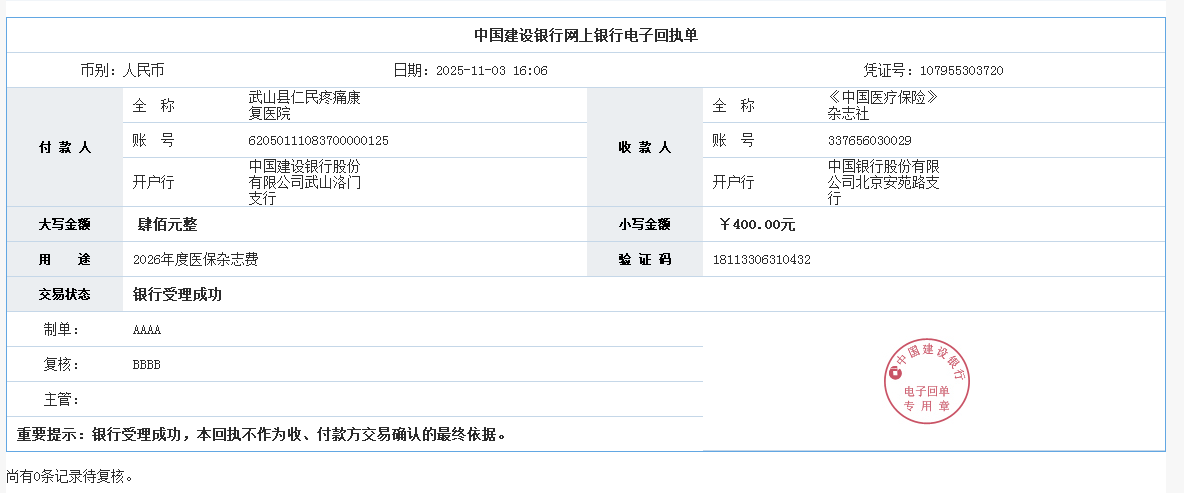Select the currency value 人民币

click(144, 71)
